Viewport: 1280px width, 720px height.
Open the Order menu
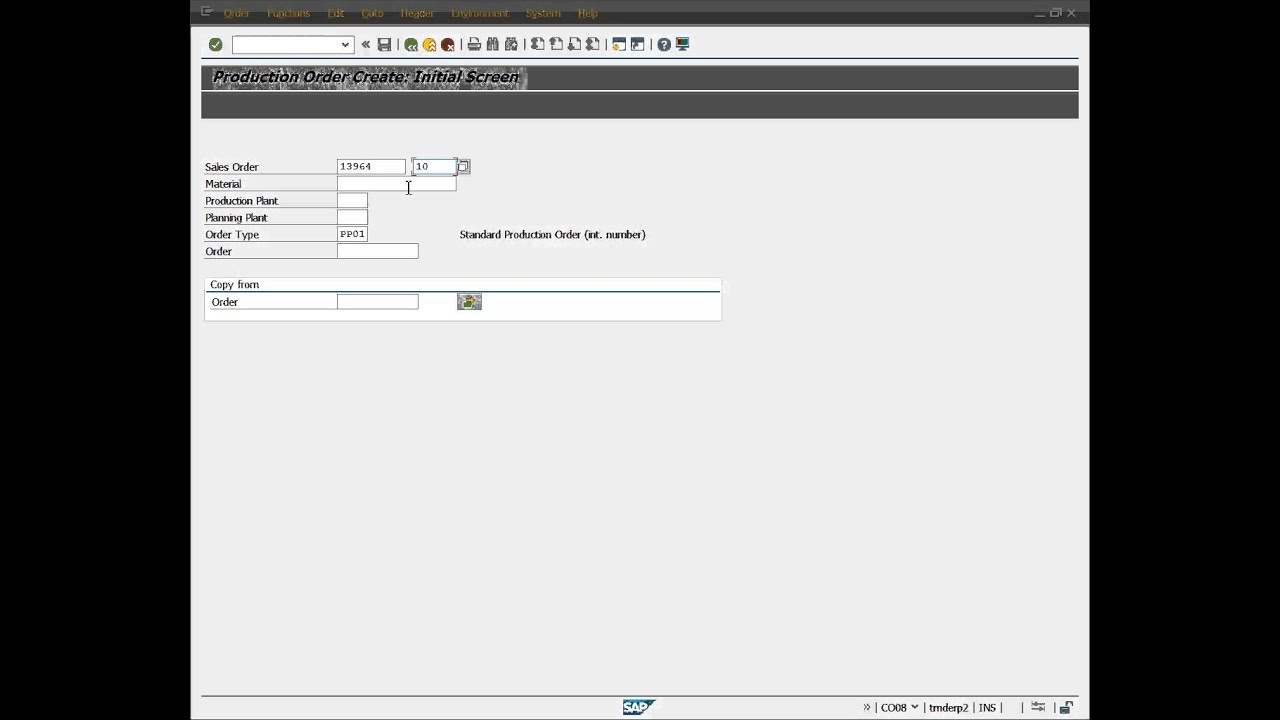point(237,13)
